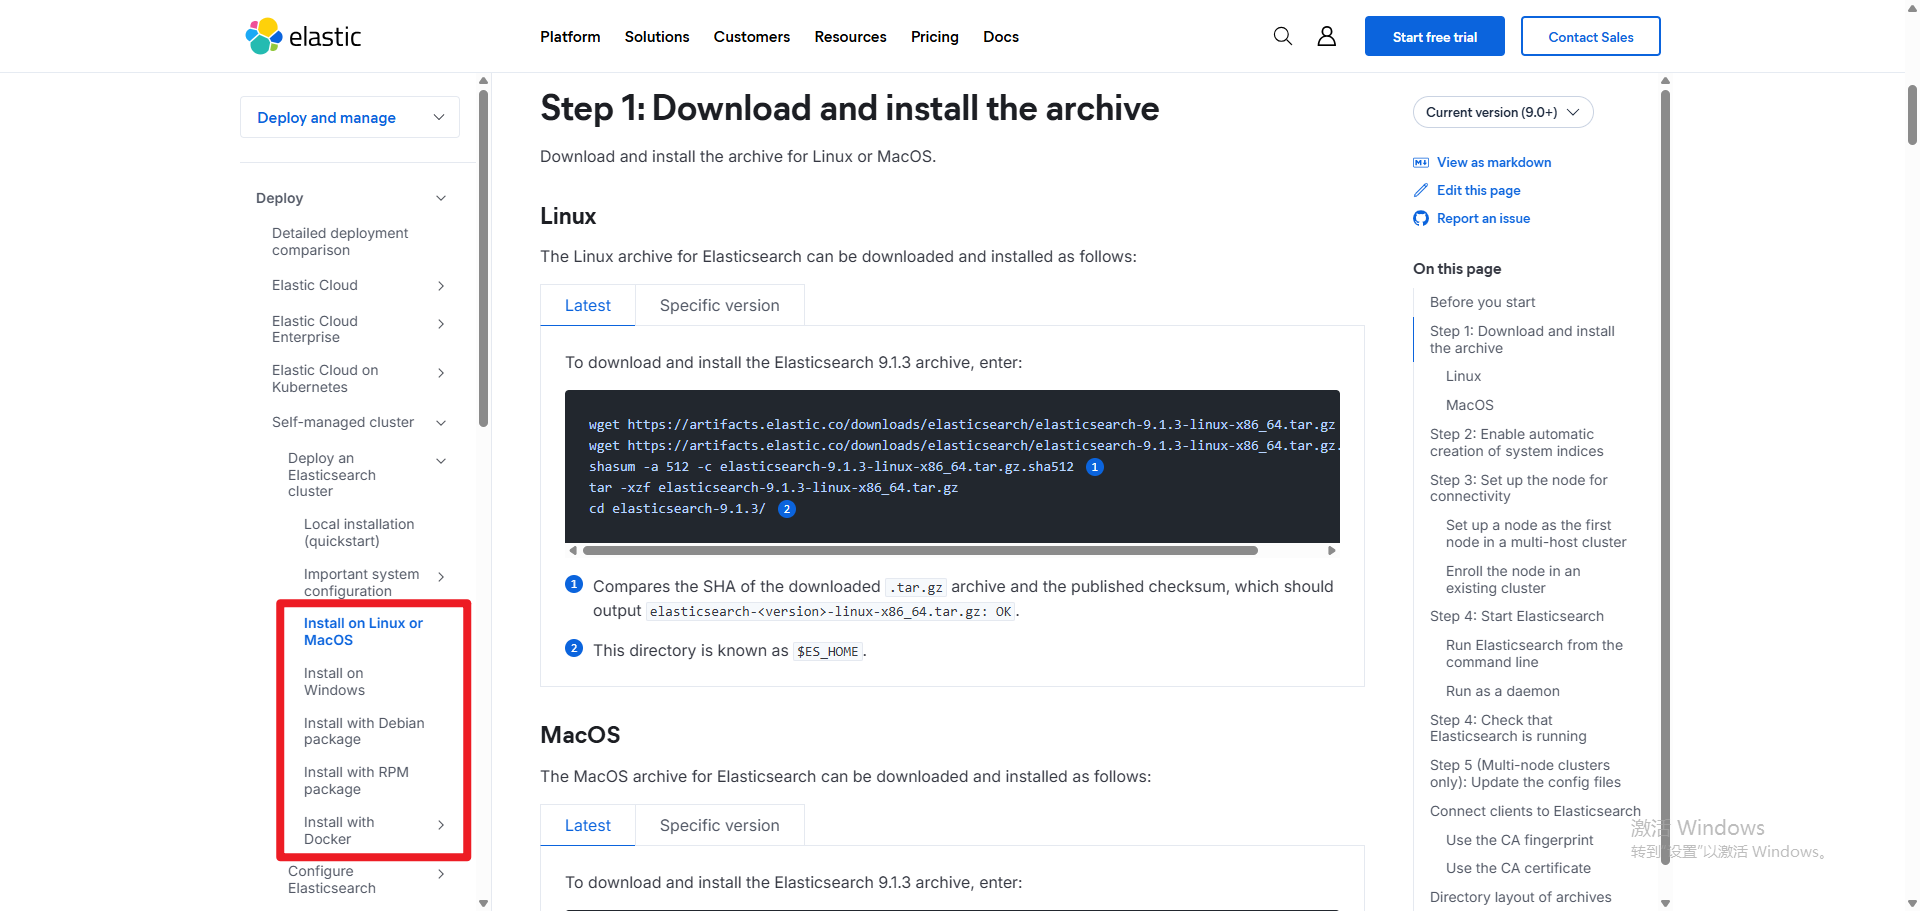Click the View as markdown icon

click(1420, 162)
